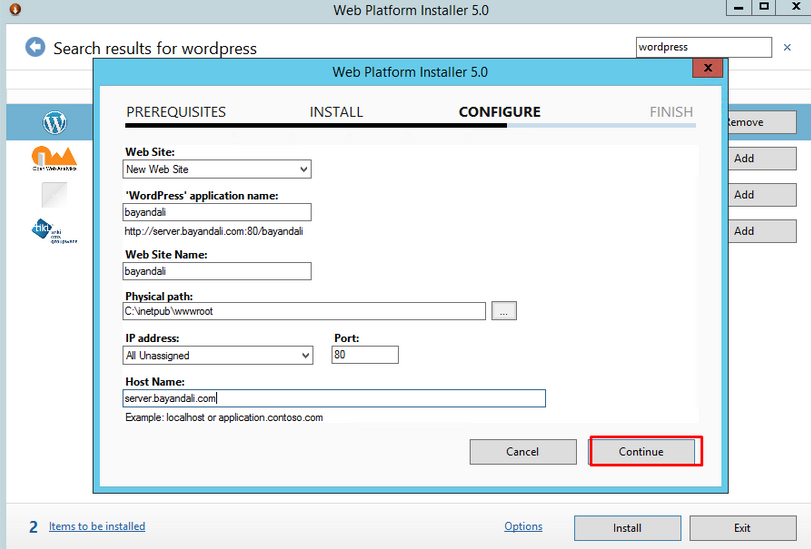Open the Web Site dropdown
This screenshot has width=811, height=549.
217,169
